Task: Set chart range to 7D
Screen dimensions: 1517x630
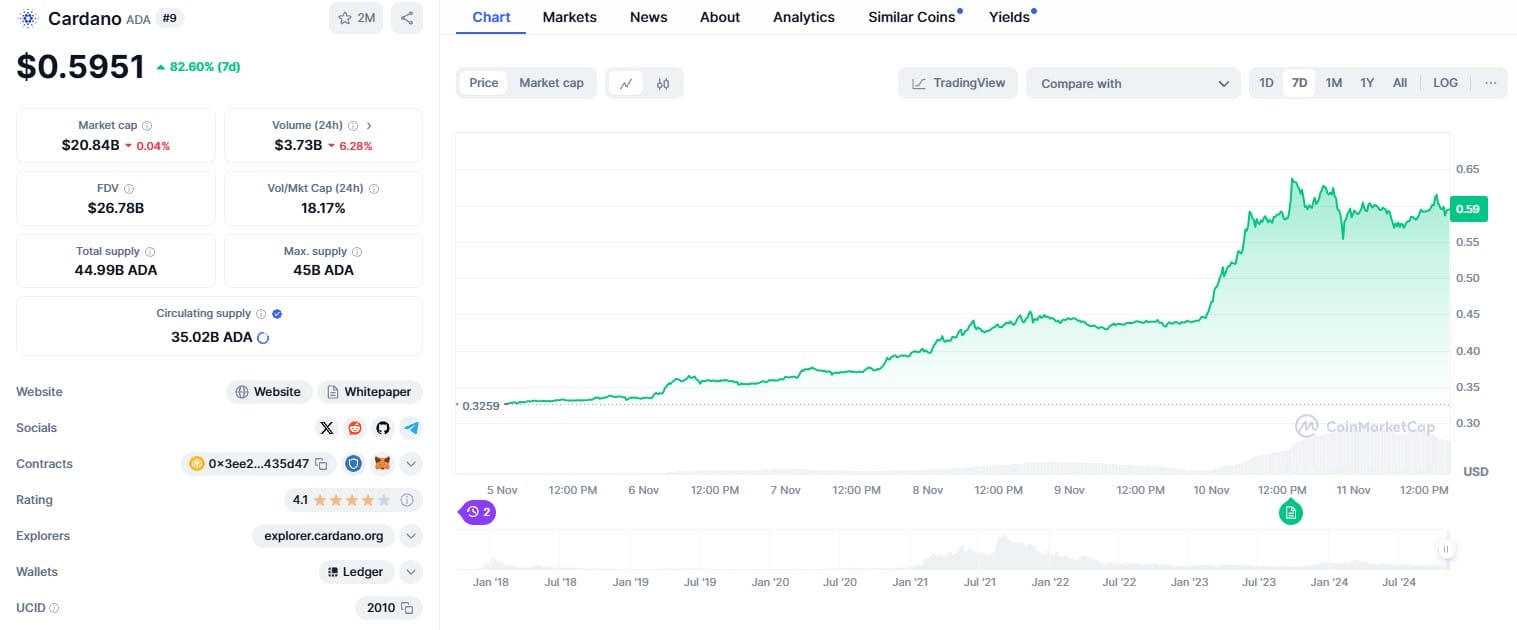Action: pyautogui.click(x=1299, y=83)
